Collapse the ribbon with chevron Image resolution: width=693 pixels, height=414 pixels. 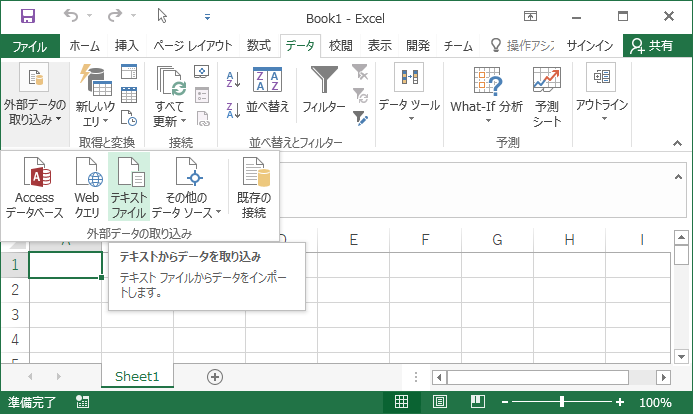tap(677, 143)
